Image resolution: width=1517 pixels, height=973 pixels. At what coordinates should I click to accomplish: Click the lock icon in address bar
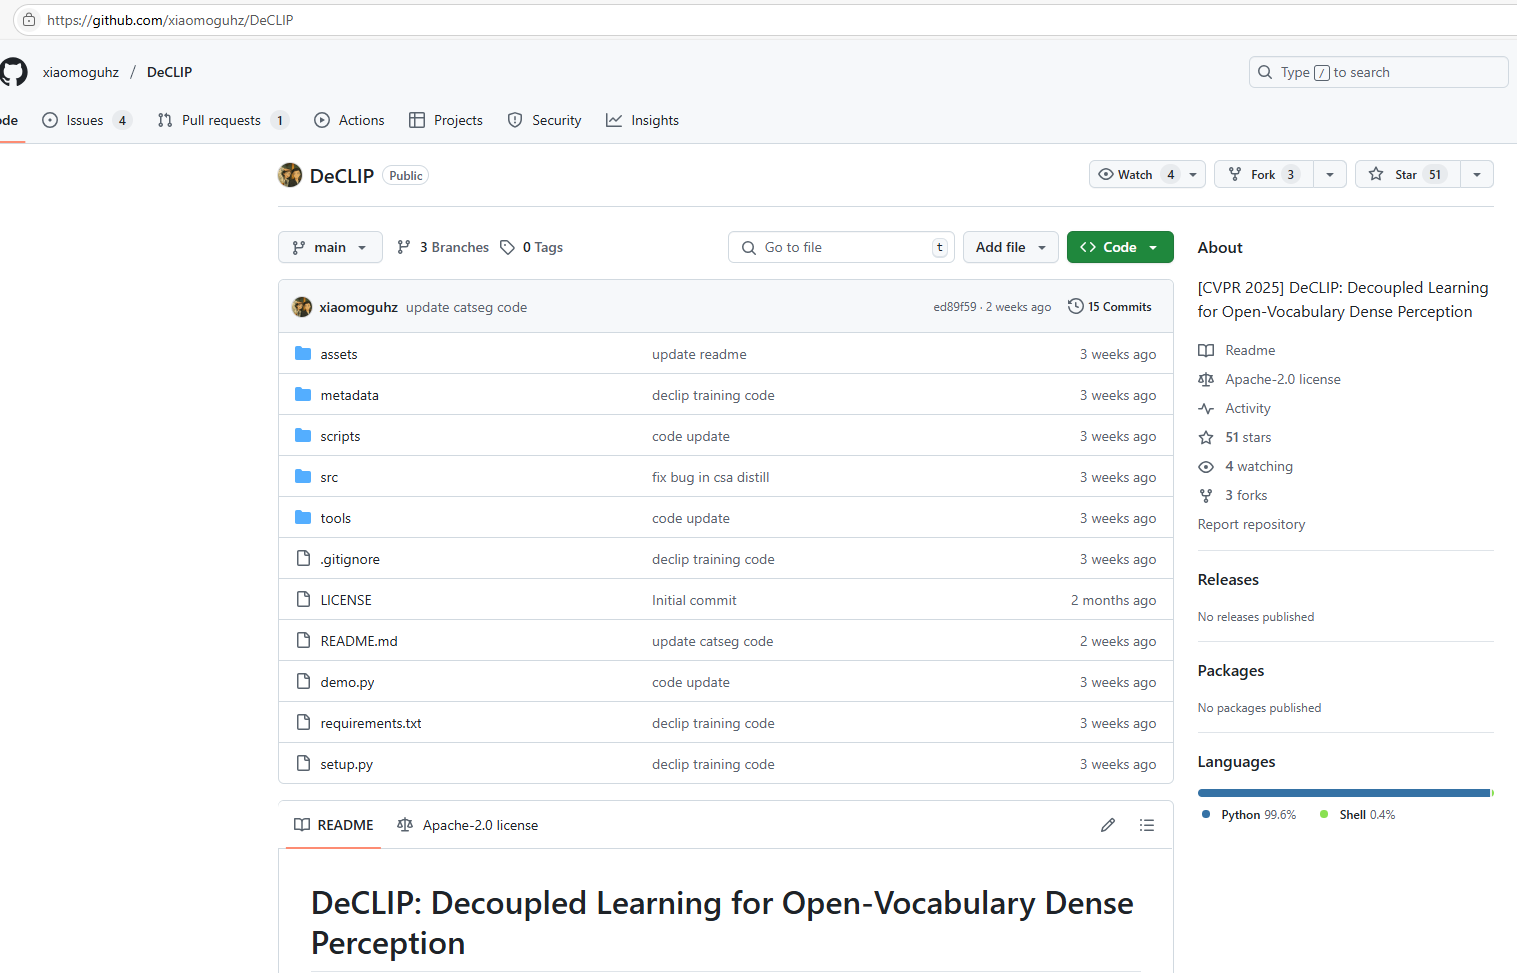point(29,20)
